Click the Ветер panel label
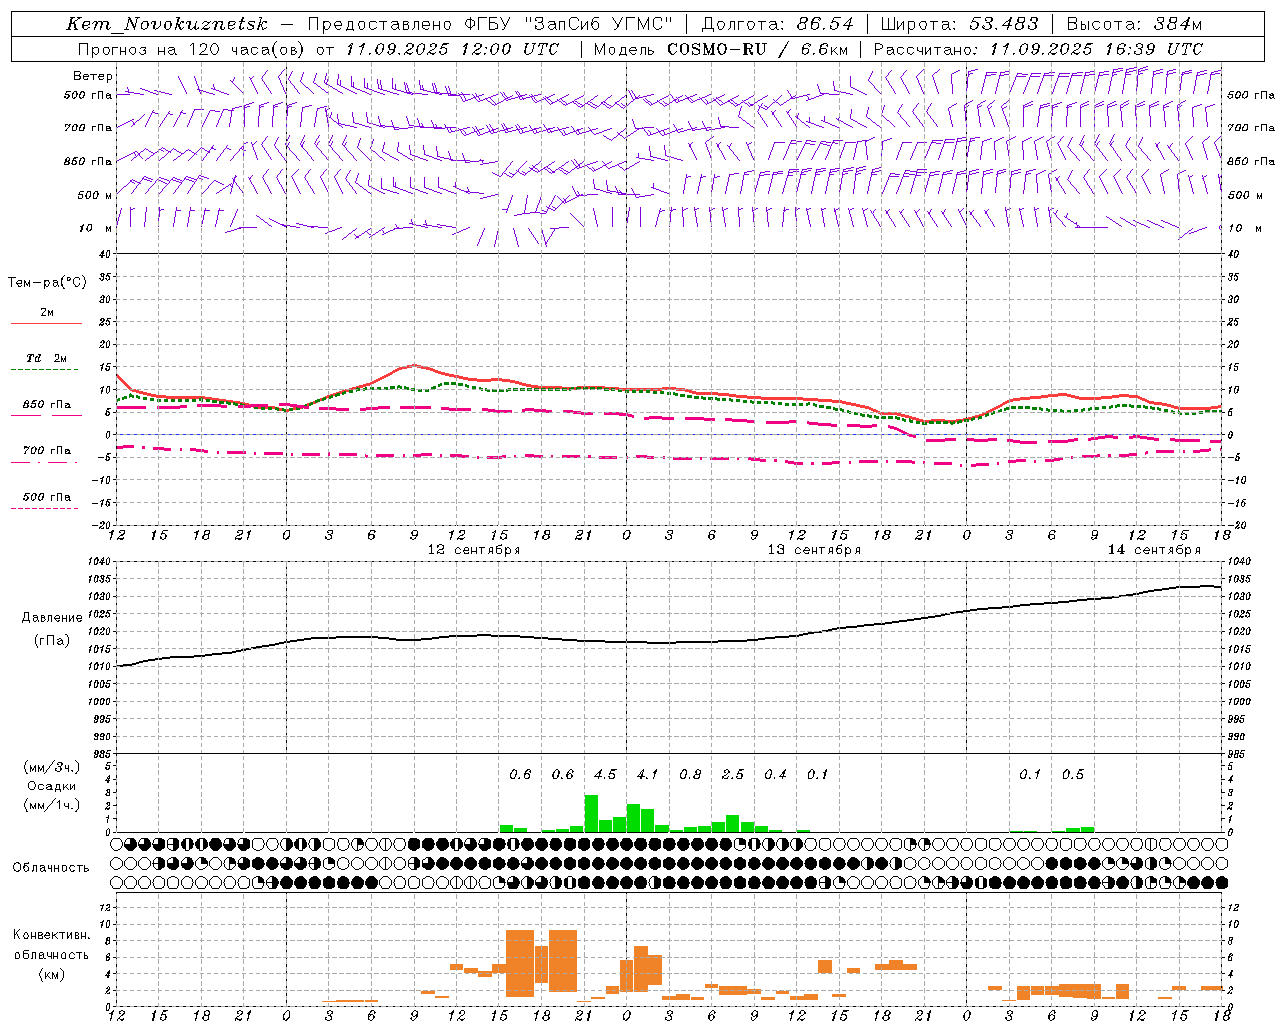Viewport: 1280px width, 1024px height. pos(92,76)
